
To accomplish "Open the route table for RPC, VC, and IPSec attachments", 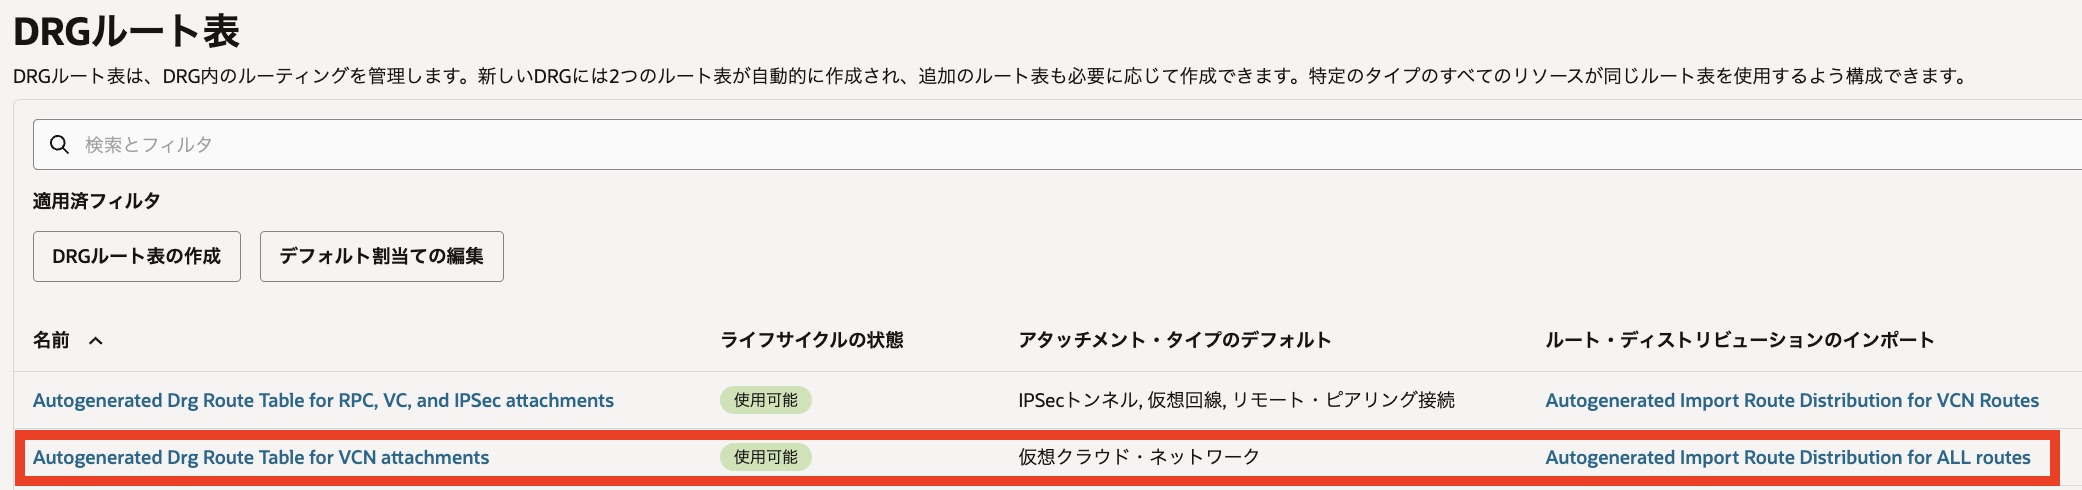I will tap(323, 401).
